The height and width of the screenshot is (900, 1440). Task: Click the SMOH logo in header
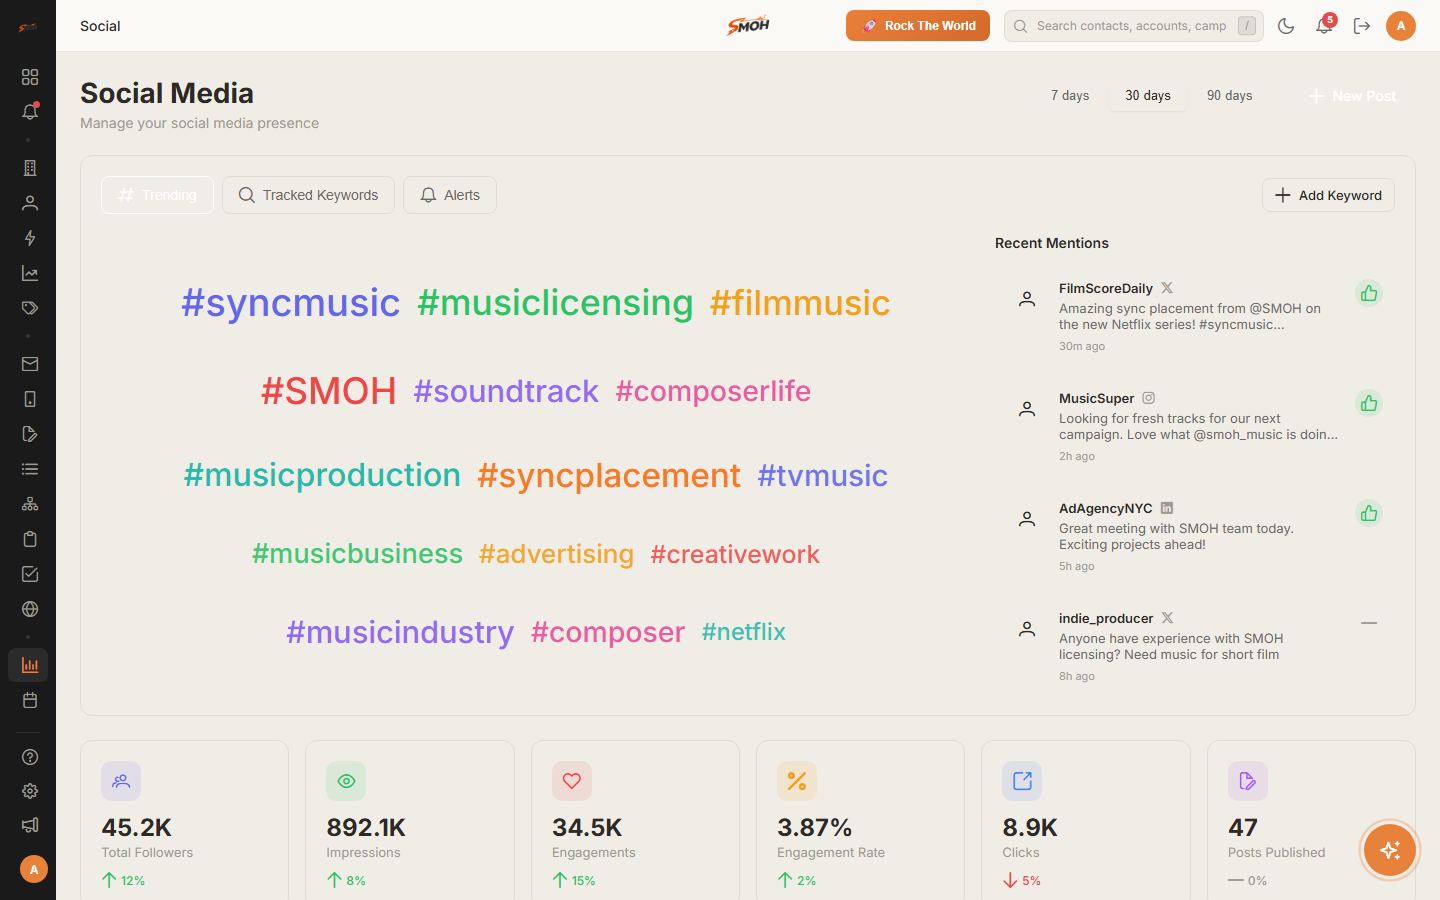point(748,25)
